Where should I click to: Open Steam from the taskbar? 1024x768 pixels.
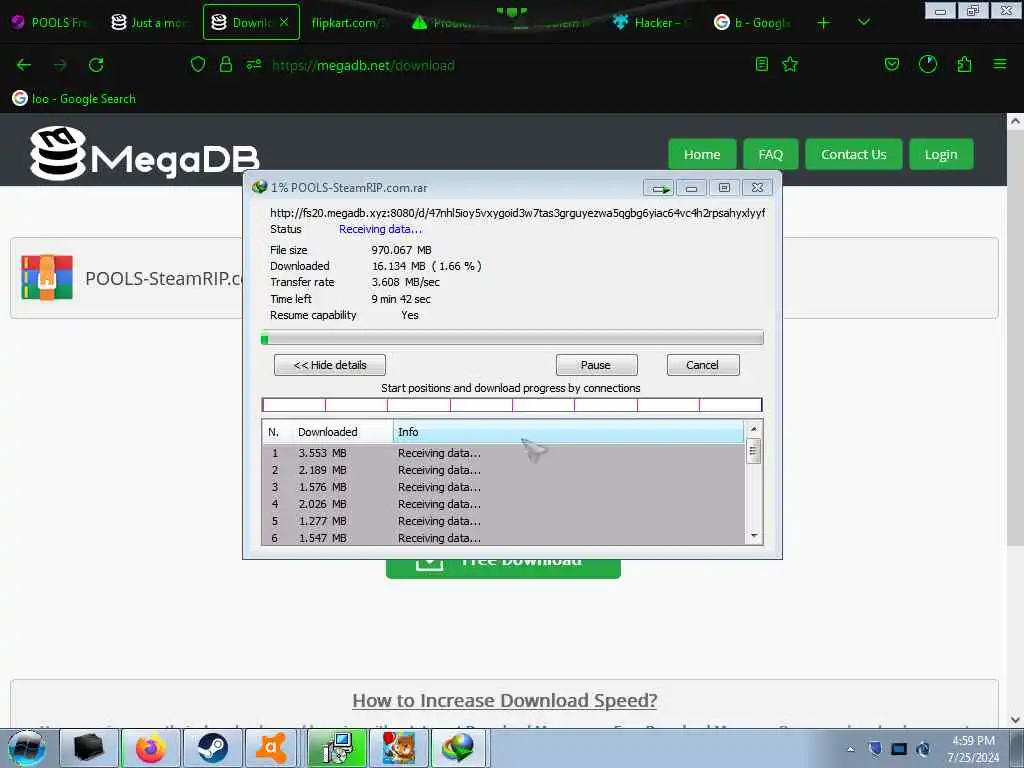pos(212,748)
